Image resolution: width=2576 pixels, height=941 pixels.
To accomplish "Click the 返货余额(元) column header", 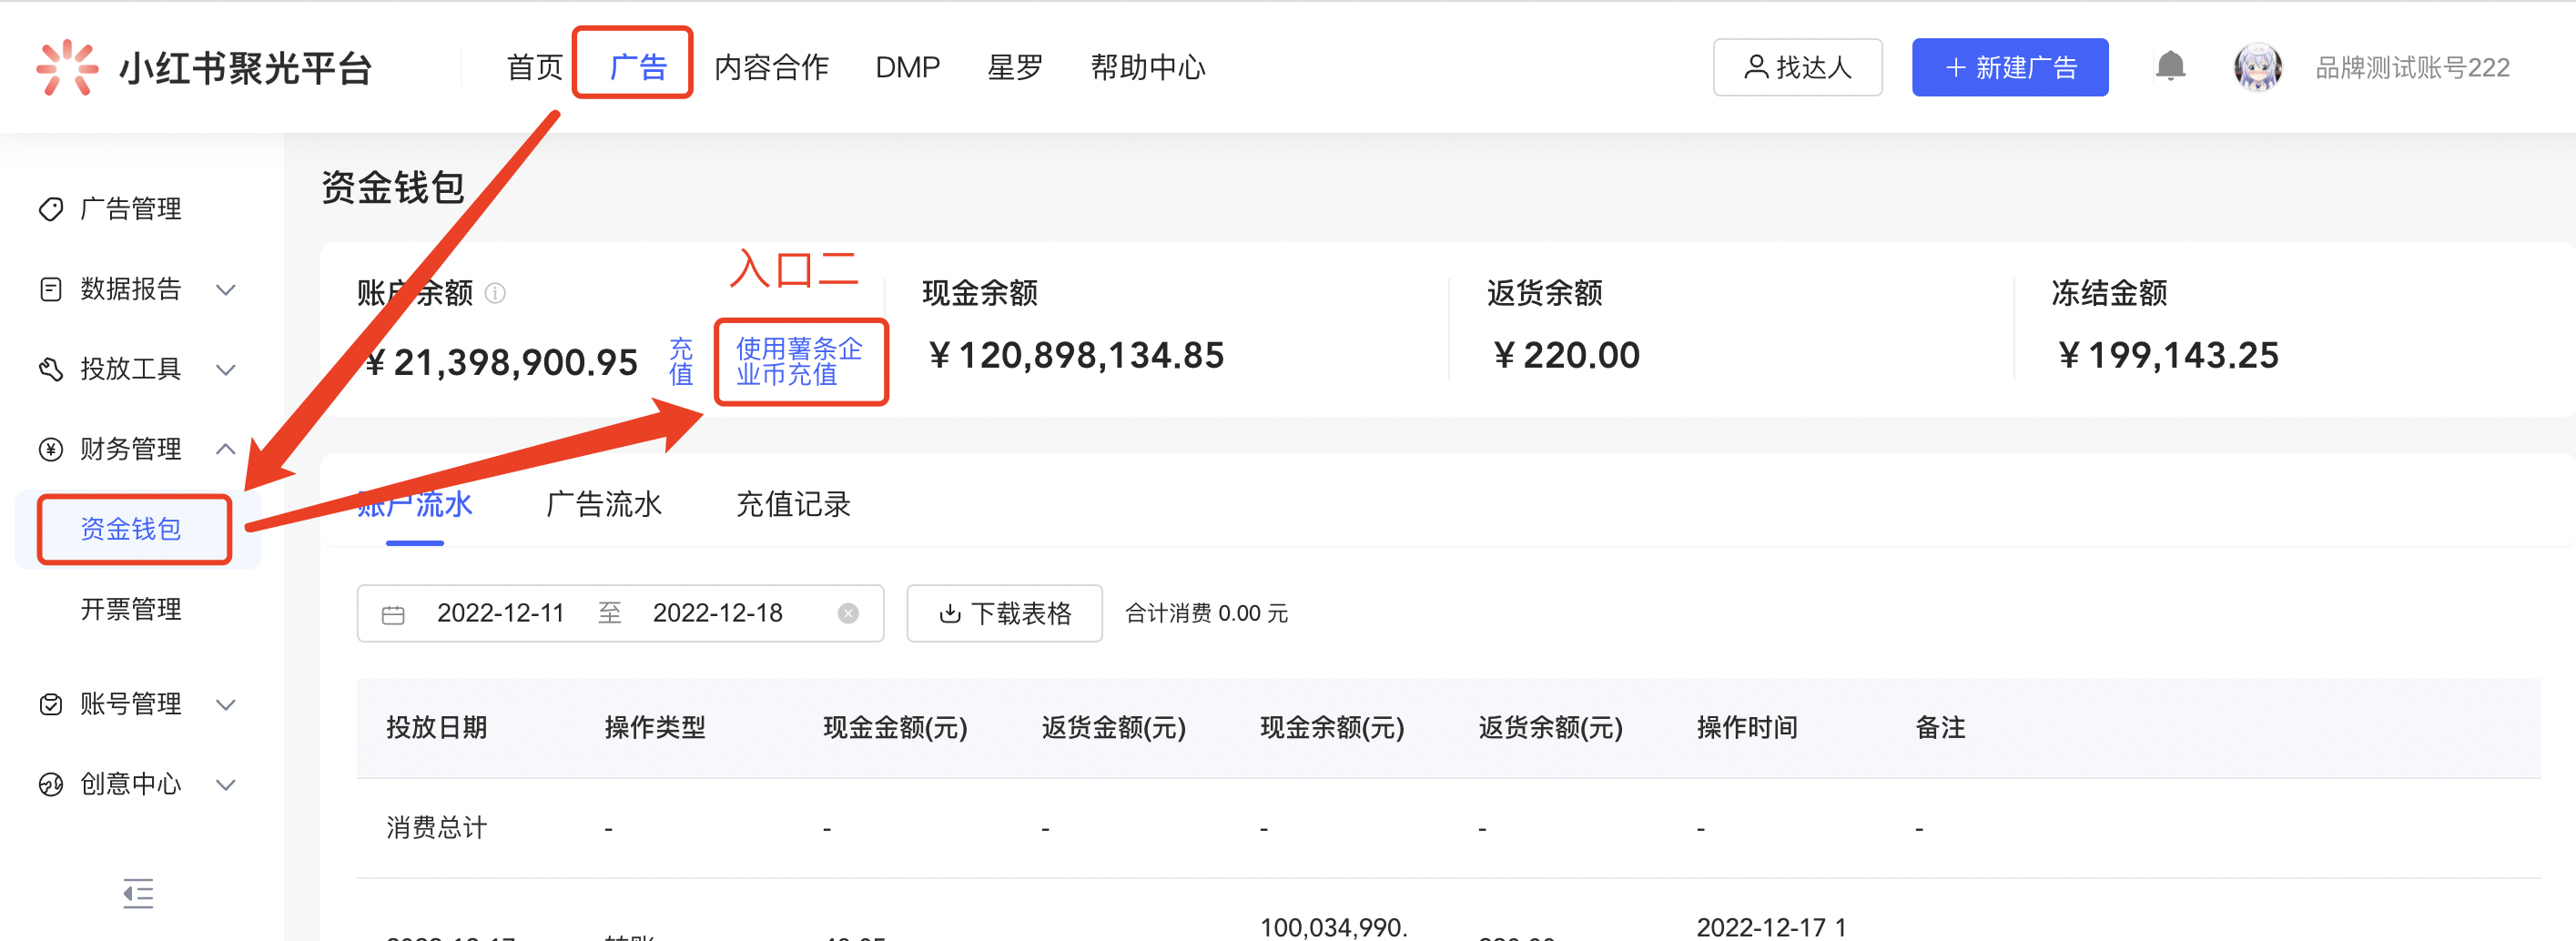I will point(1550,727).
